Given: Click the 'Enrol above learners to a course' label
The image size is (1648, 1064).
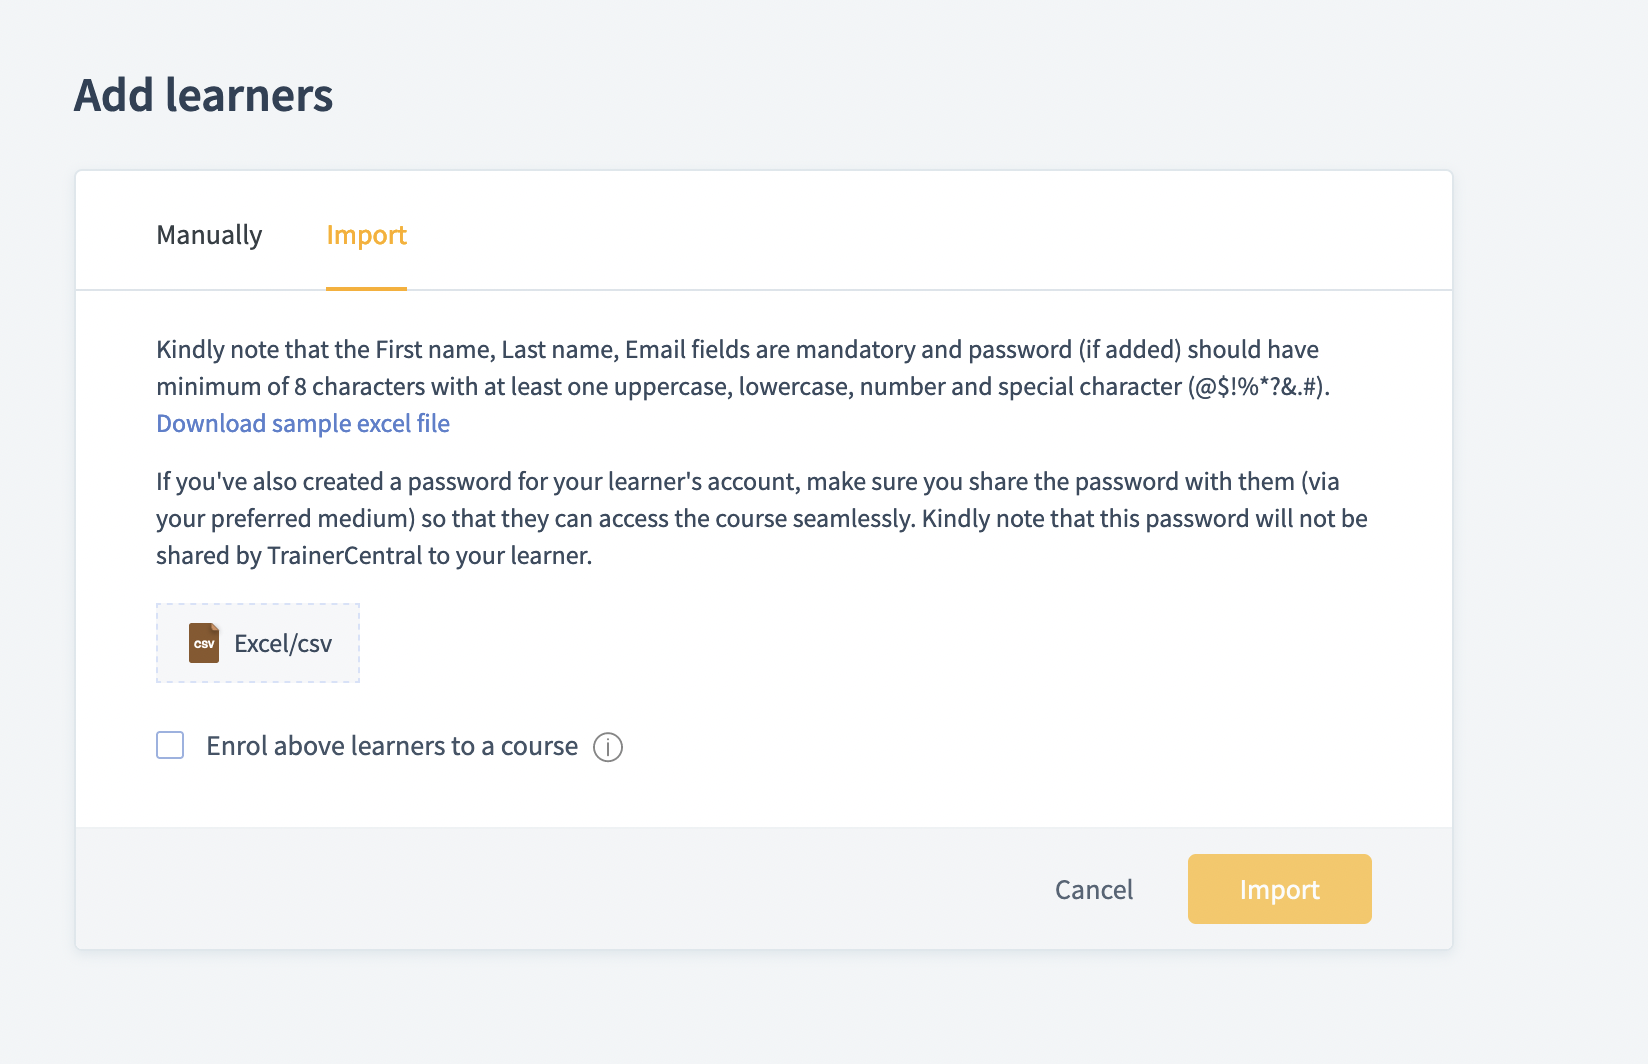Looking at the screenshot, I should click(392, 746).
